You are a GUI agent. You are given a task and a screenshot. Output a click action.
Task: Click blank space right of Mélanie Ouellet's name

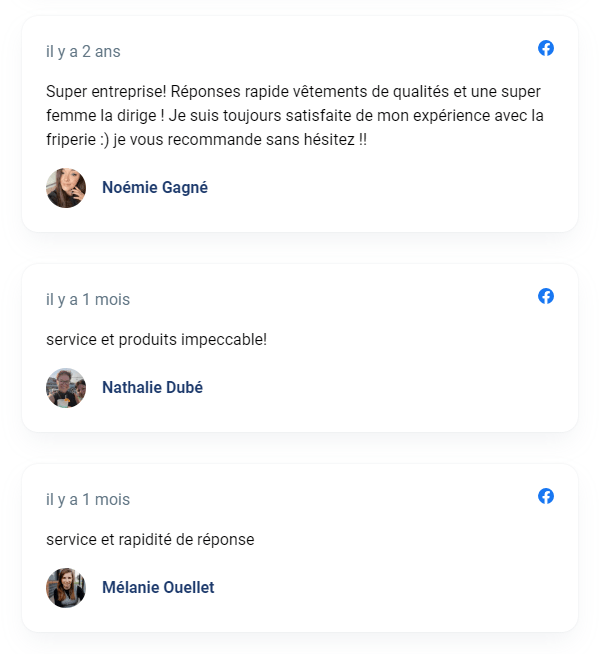(x=390, y=588)
